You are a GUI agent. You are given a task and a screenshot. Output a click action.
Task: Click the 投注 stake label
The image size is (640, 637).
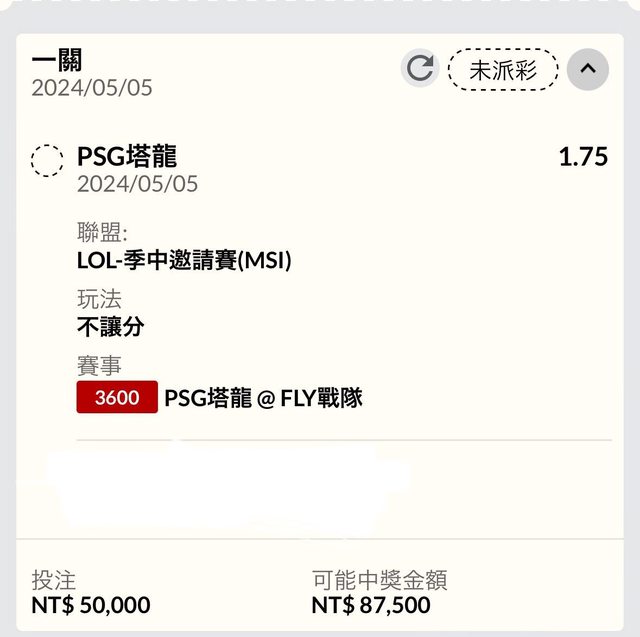[x=54, y=580]
